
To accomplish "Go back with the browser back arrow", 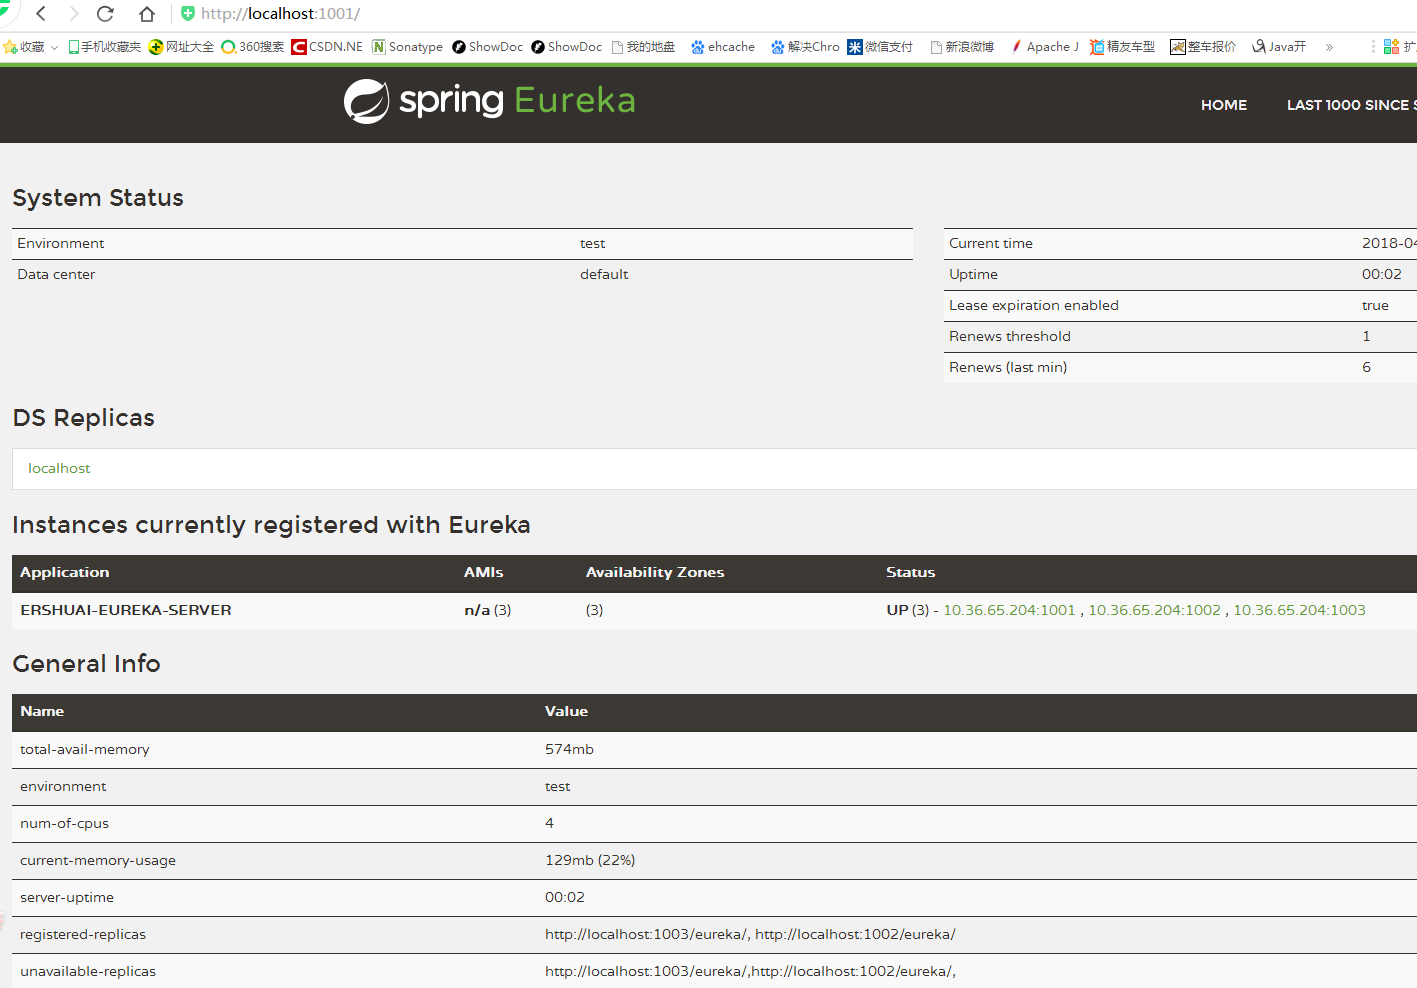I will tap(41, 14).
